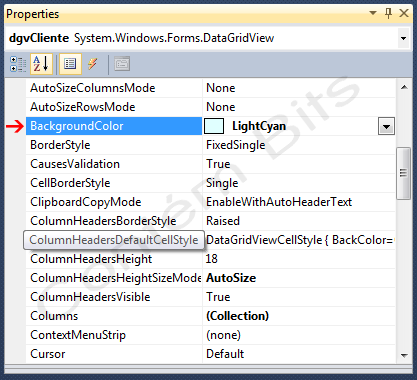Open the BackgroundColor LightCyan dropdown arrow

[386, 126]
